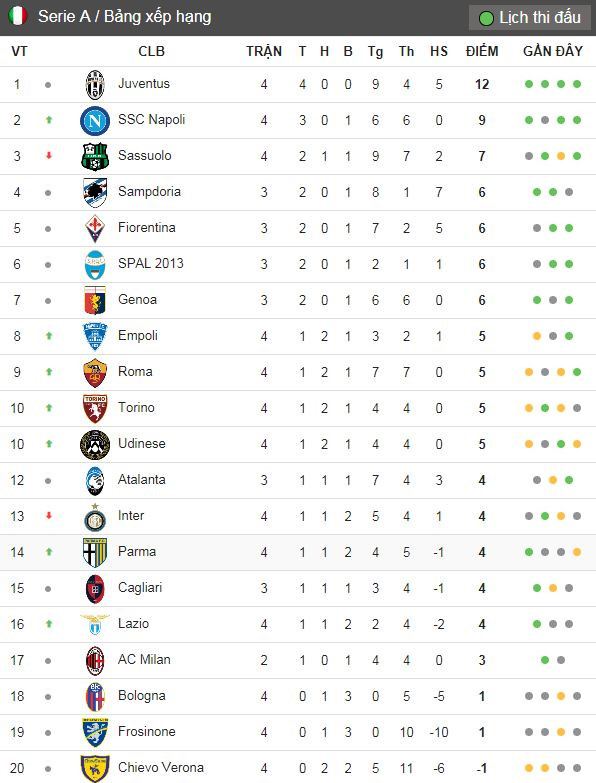Viewport: 596px width, 783px height.
Task: Click the GẦN ĐÂY recent form header
Action: (553, 51)
